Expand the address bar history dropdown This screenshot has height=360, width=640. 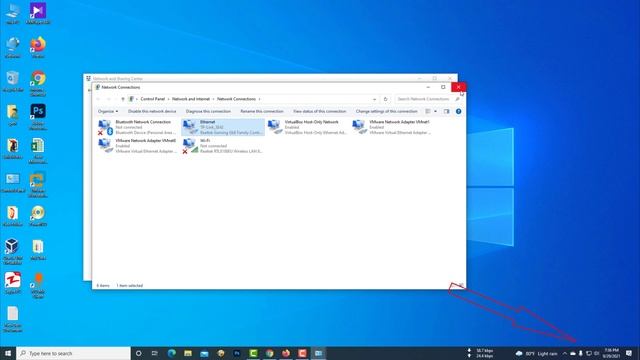[374, 99]
